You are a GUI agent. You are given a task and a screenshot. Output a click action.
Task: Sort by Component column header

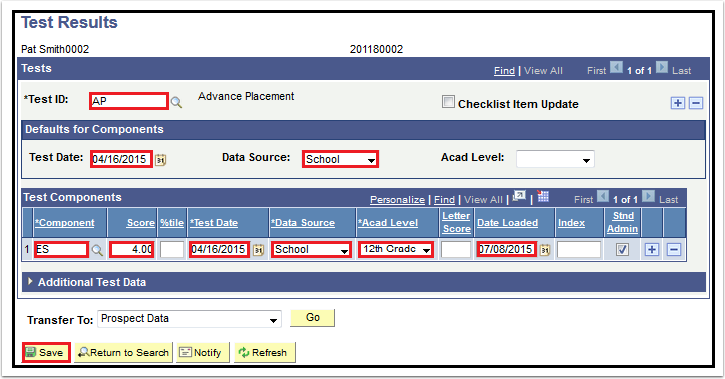(x=65, y=223)
